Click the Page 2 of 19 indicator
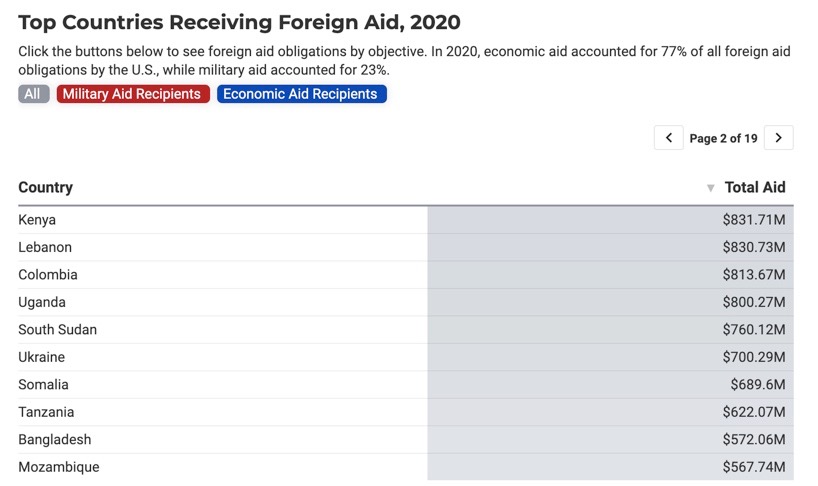Image resolution: width=818 pixels, height=486 pixels. (x=723, y=138)
